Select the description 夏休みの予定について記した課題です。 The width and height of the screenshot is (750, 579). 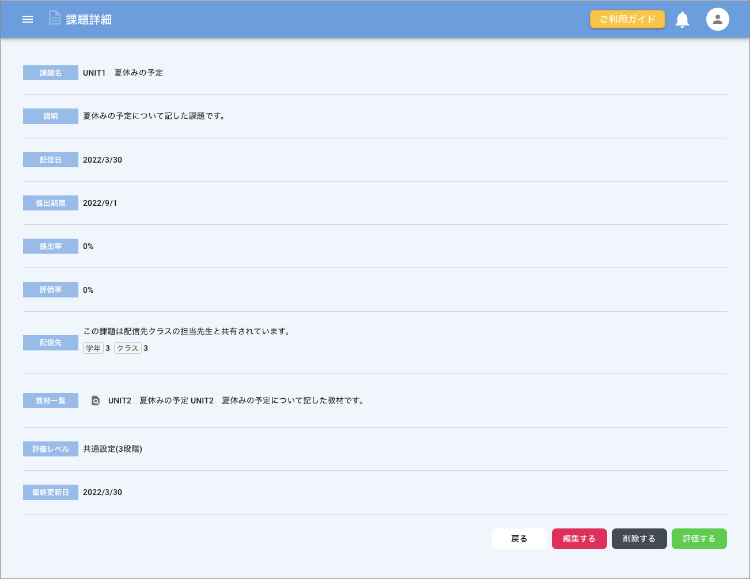(x=154, y=116)
